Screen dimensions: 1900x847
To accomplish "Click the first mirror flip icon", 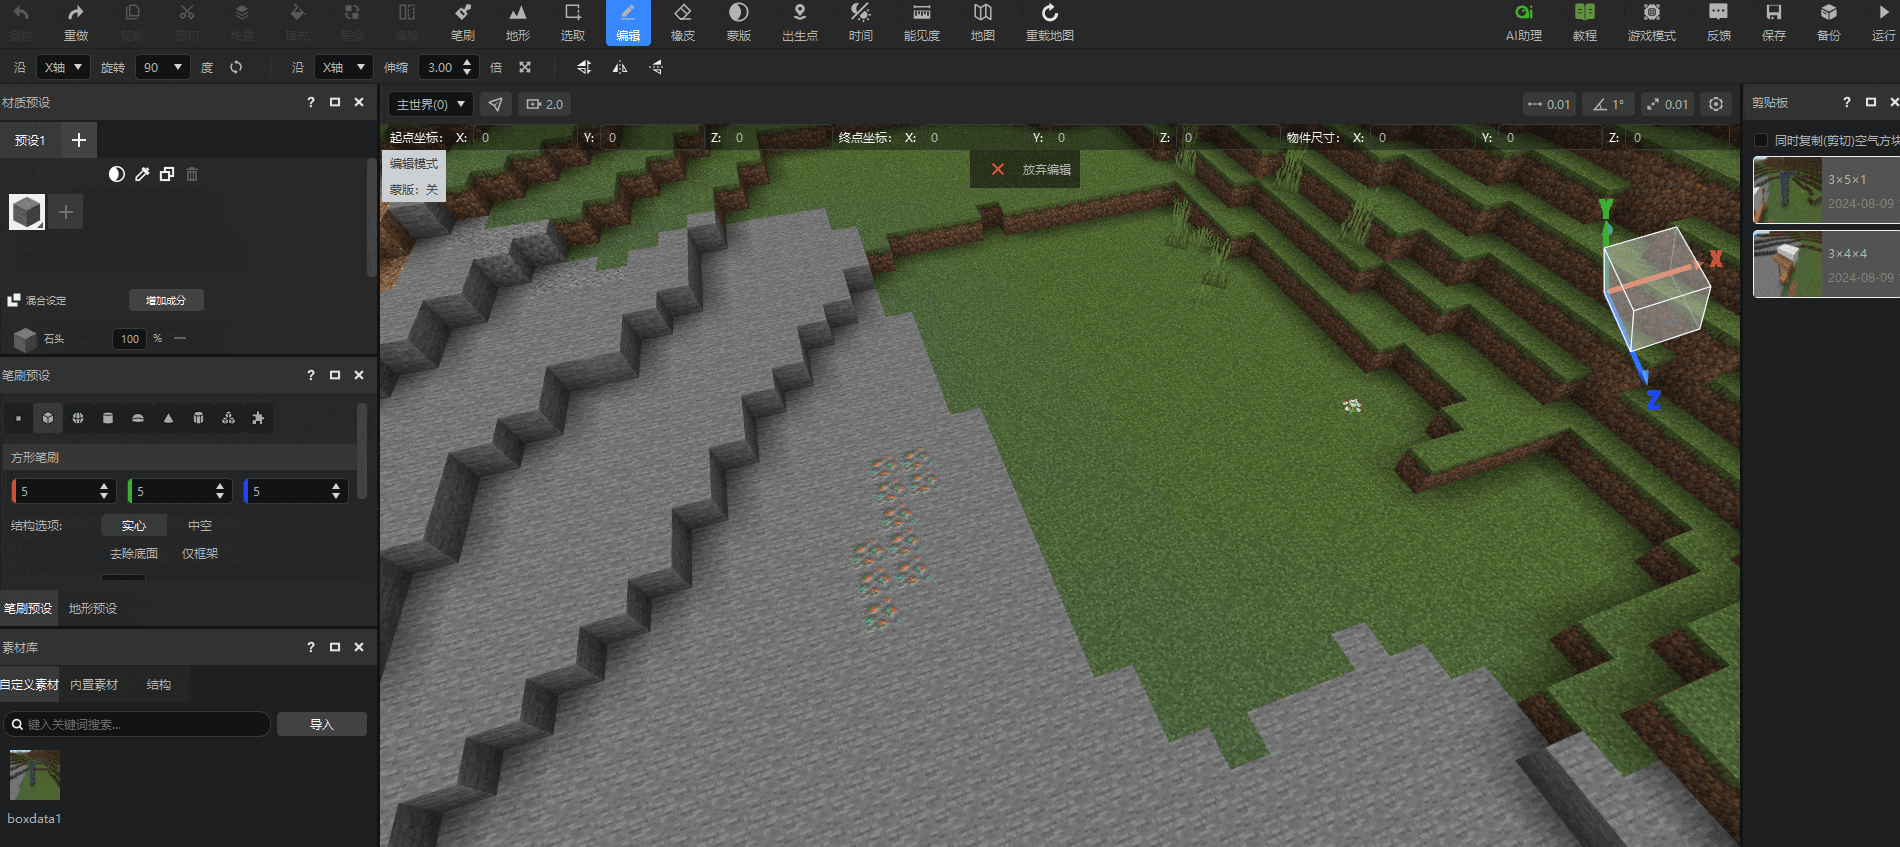I will click(x=584, y=67).
